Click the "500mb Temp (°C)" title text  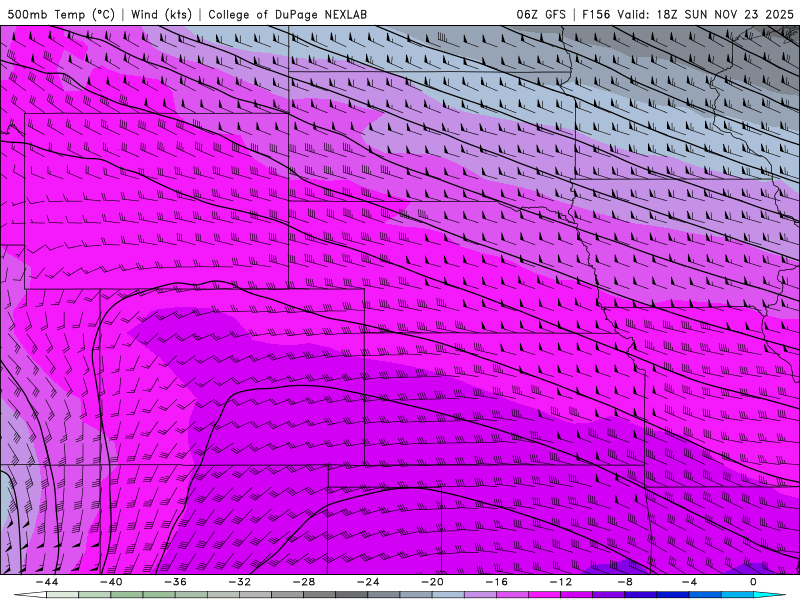(61, 14)
